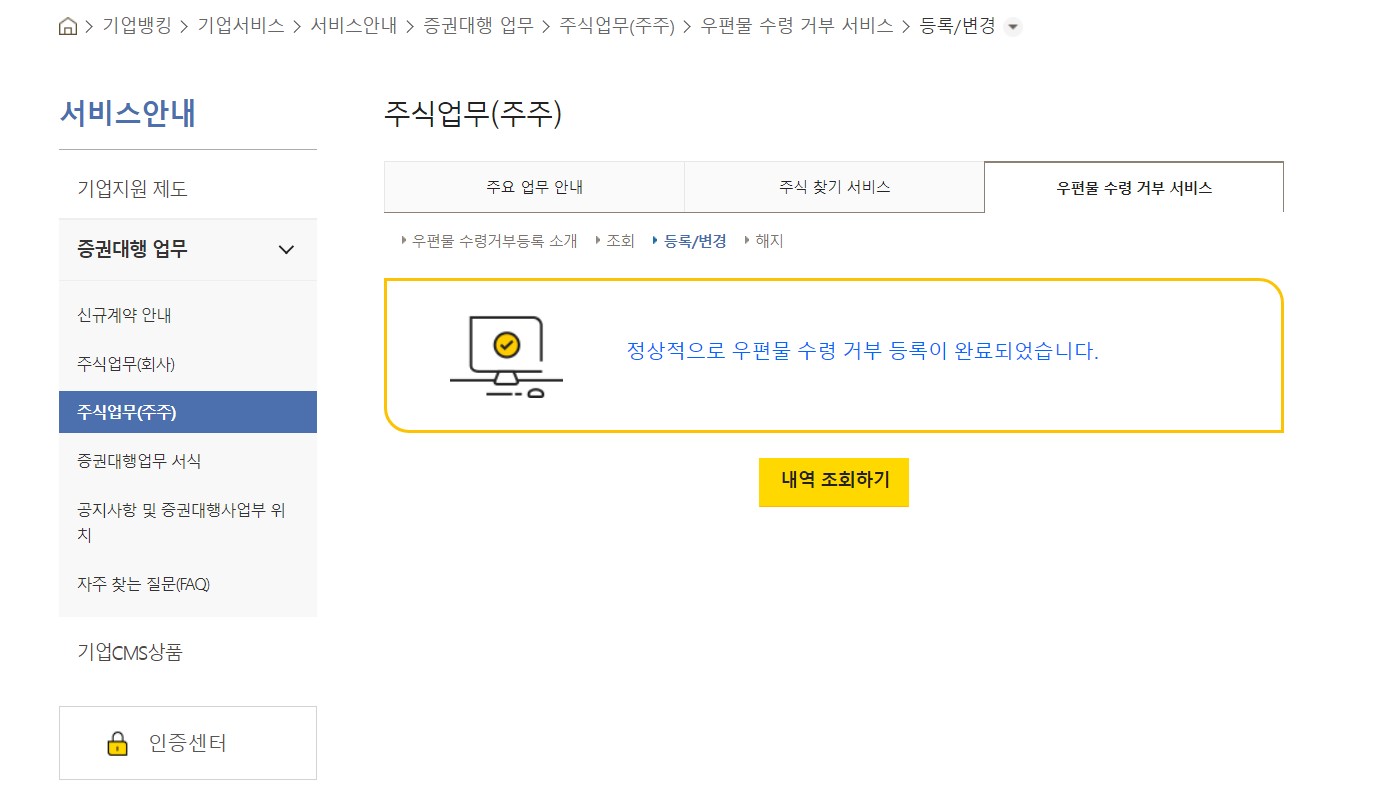The width and height of the screenshot is (1398, 807).
Task: Click the 내역 조회하기 button
Action: point(834,482)
